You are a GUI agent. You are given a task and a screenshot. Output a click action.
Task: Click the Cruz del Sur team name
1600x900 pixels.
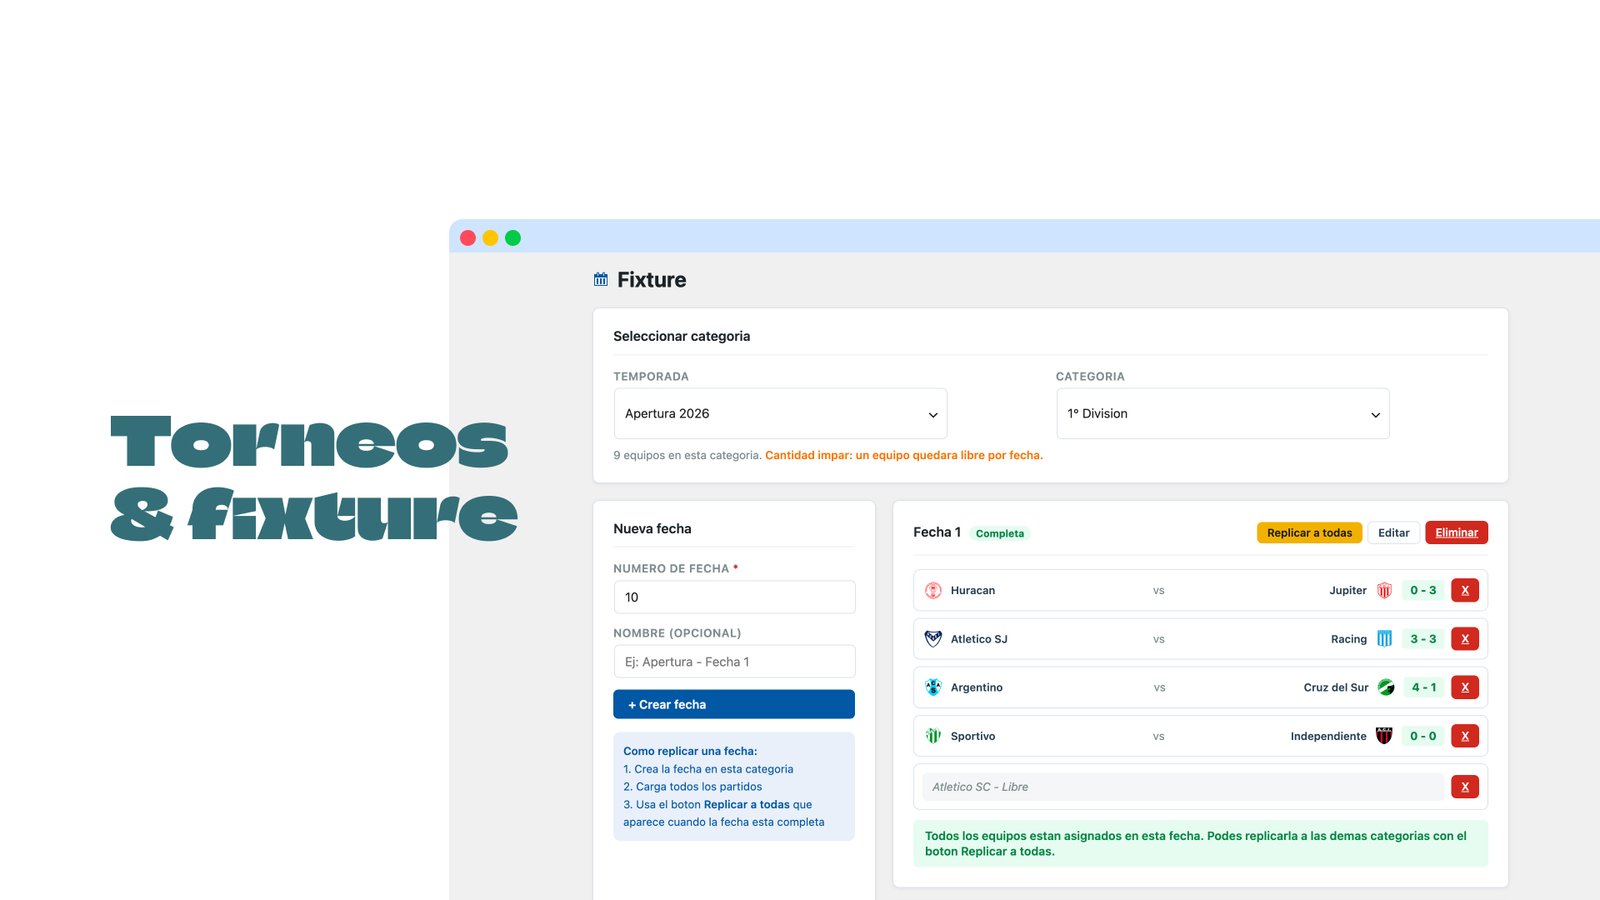click(1336, 687)
